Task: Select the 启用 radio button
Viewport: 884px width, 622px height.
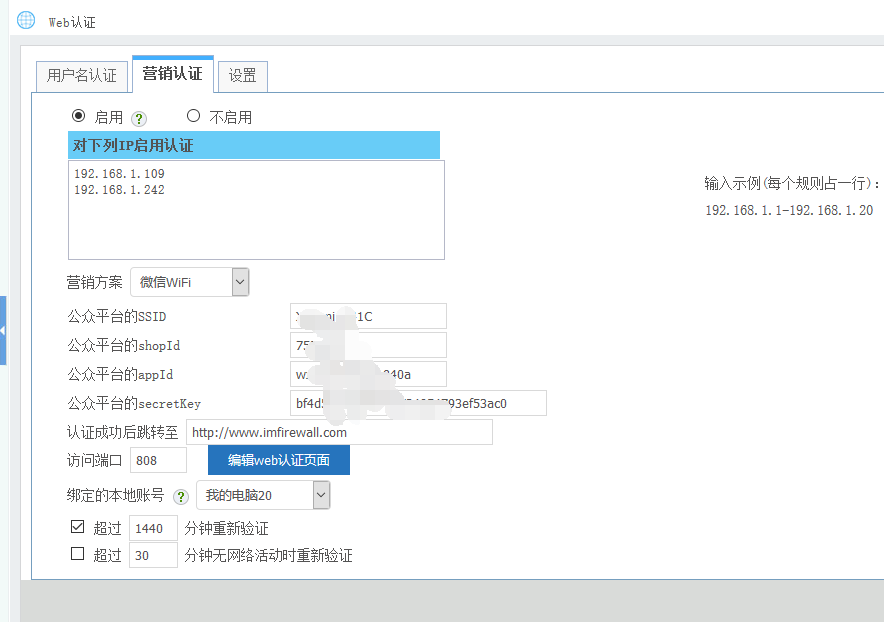Action: pos(79,116)
